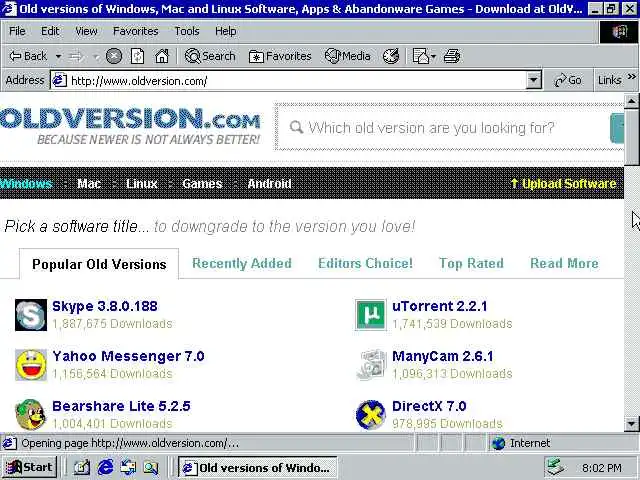Click the system tray network icon

coord(555,467)
